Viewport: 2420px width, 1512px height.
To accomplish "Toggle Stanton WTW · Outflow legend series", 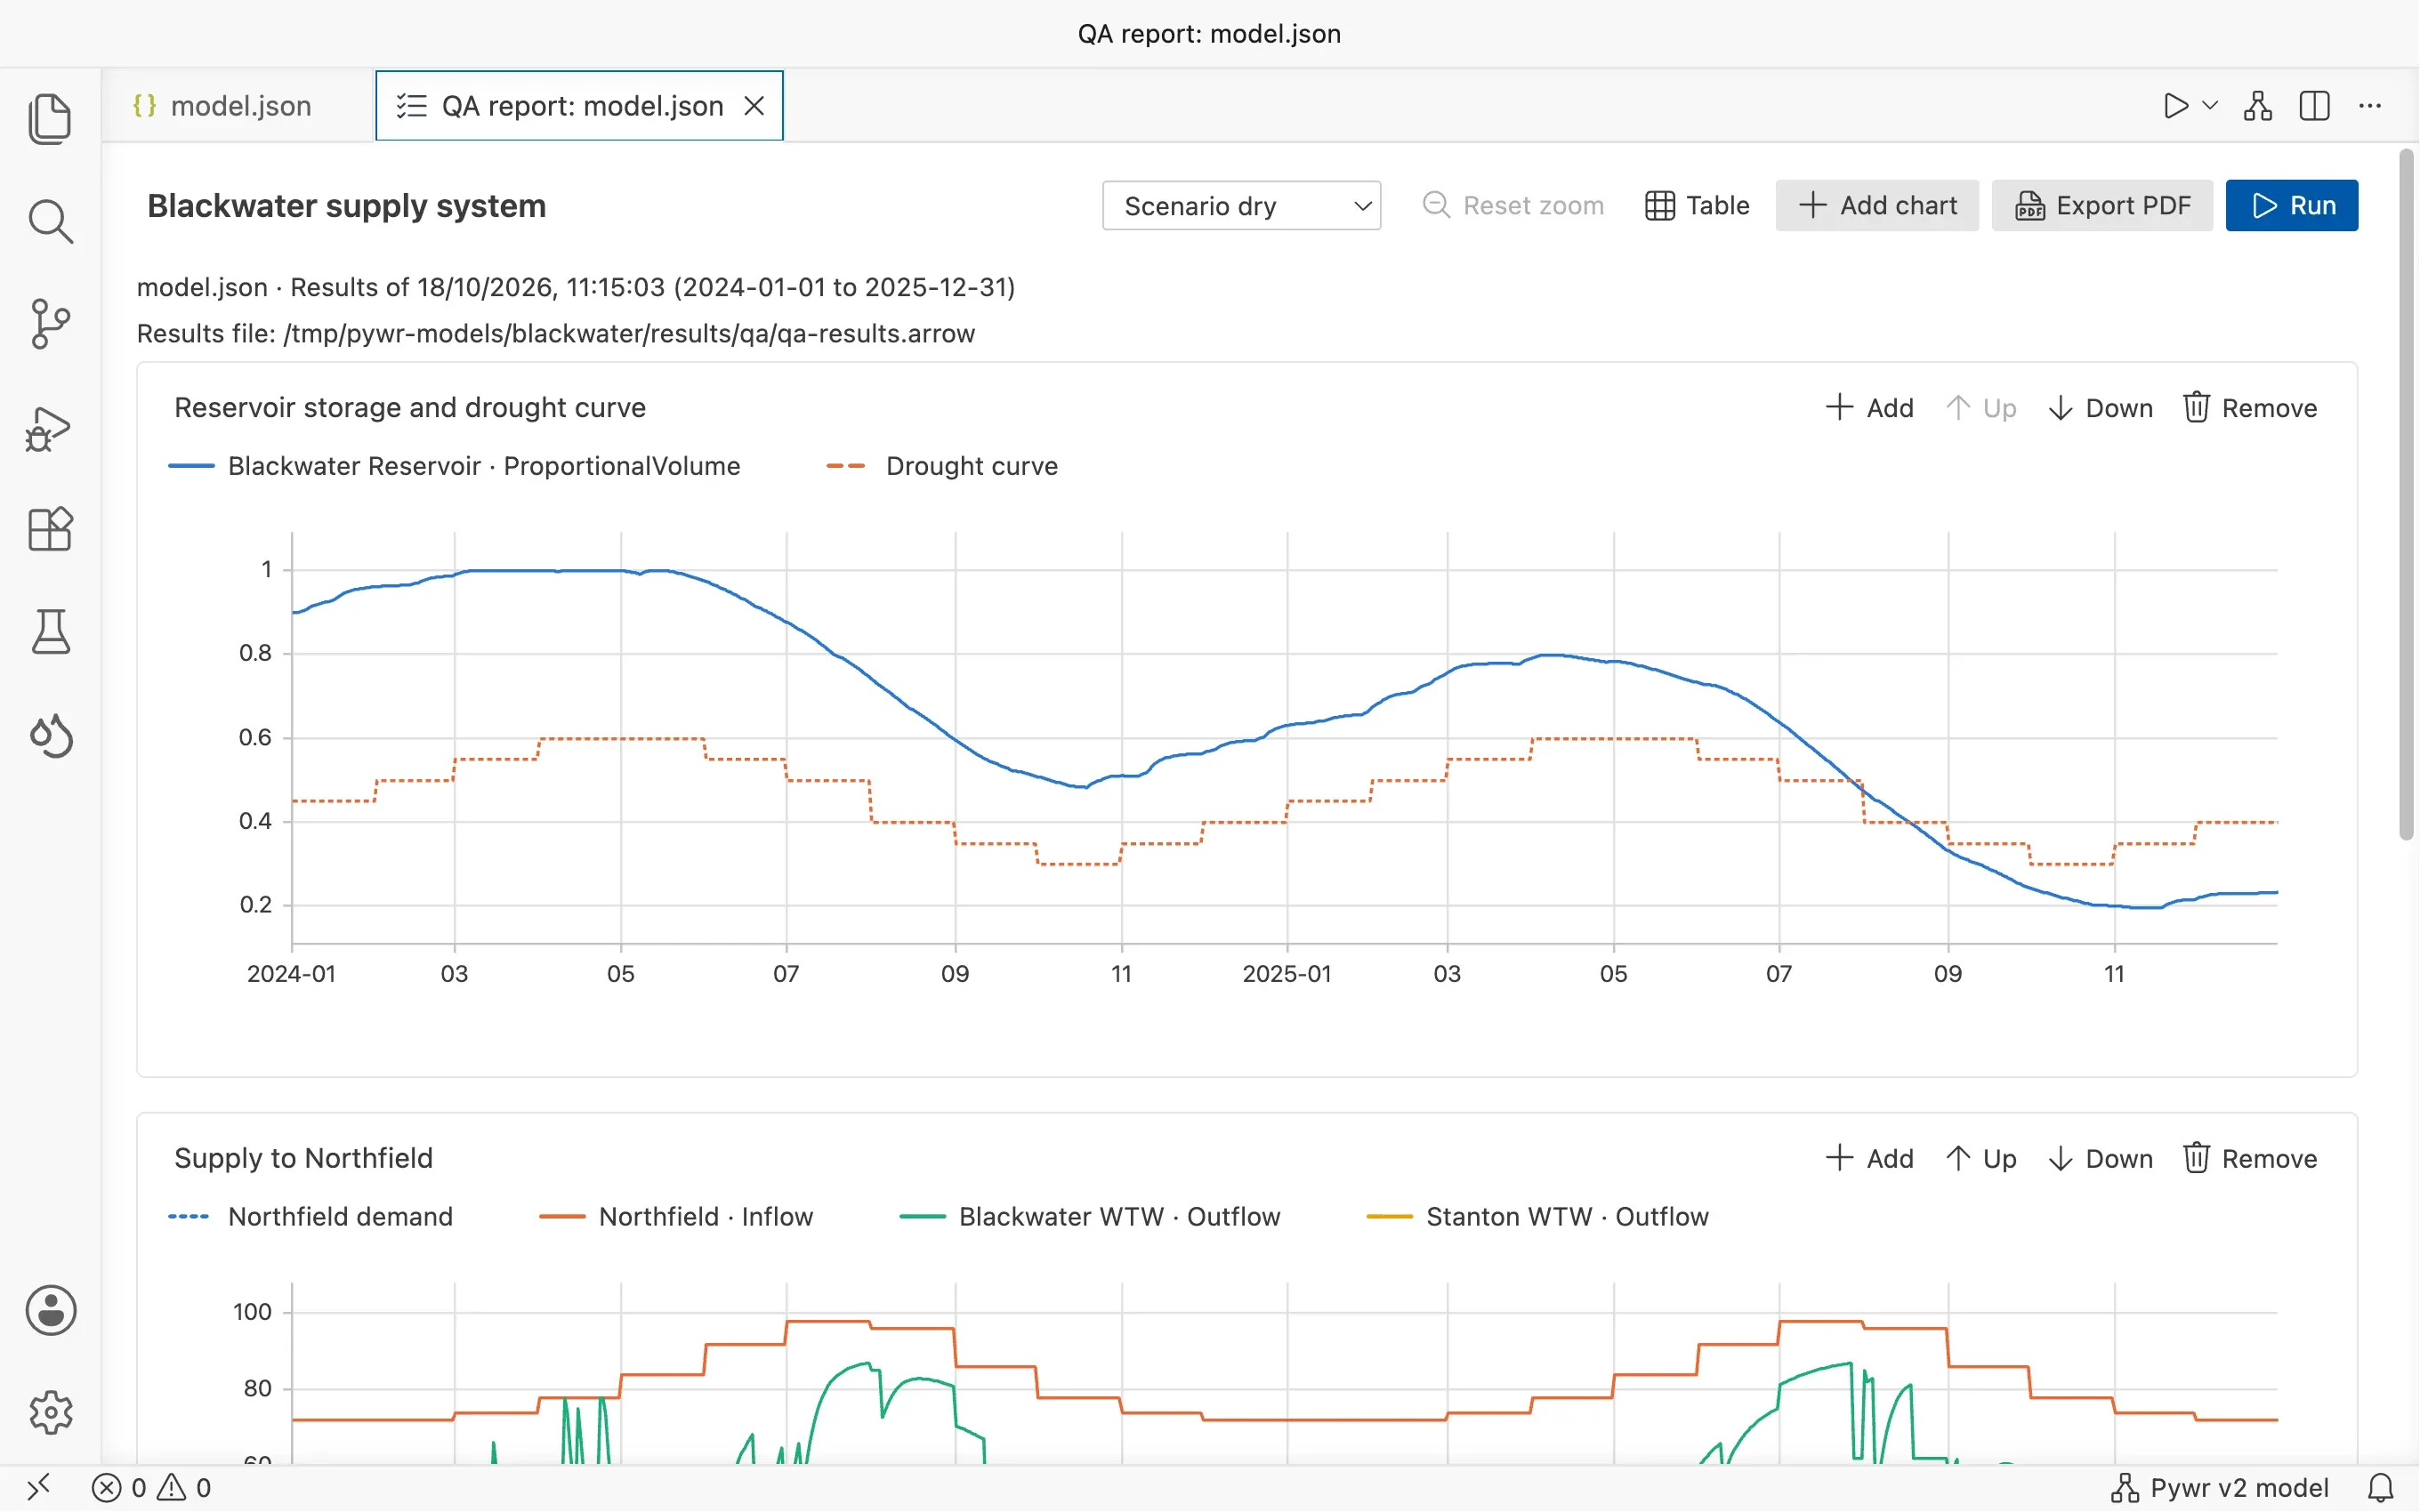I will pos(1538,1217).
